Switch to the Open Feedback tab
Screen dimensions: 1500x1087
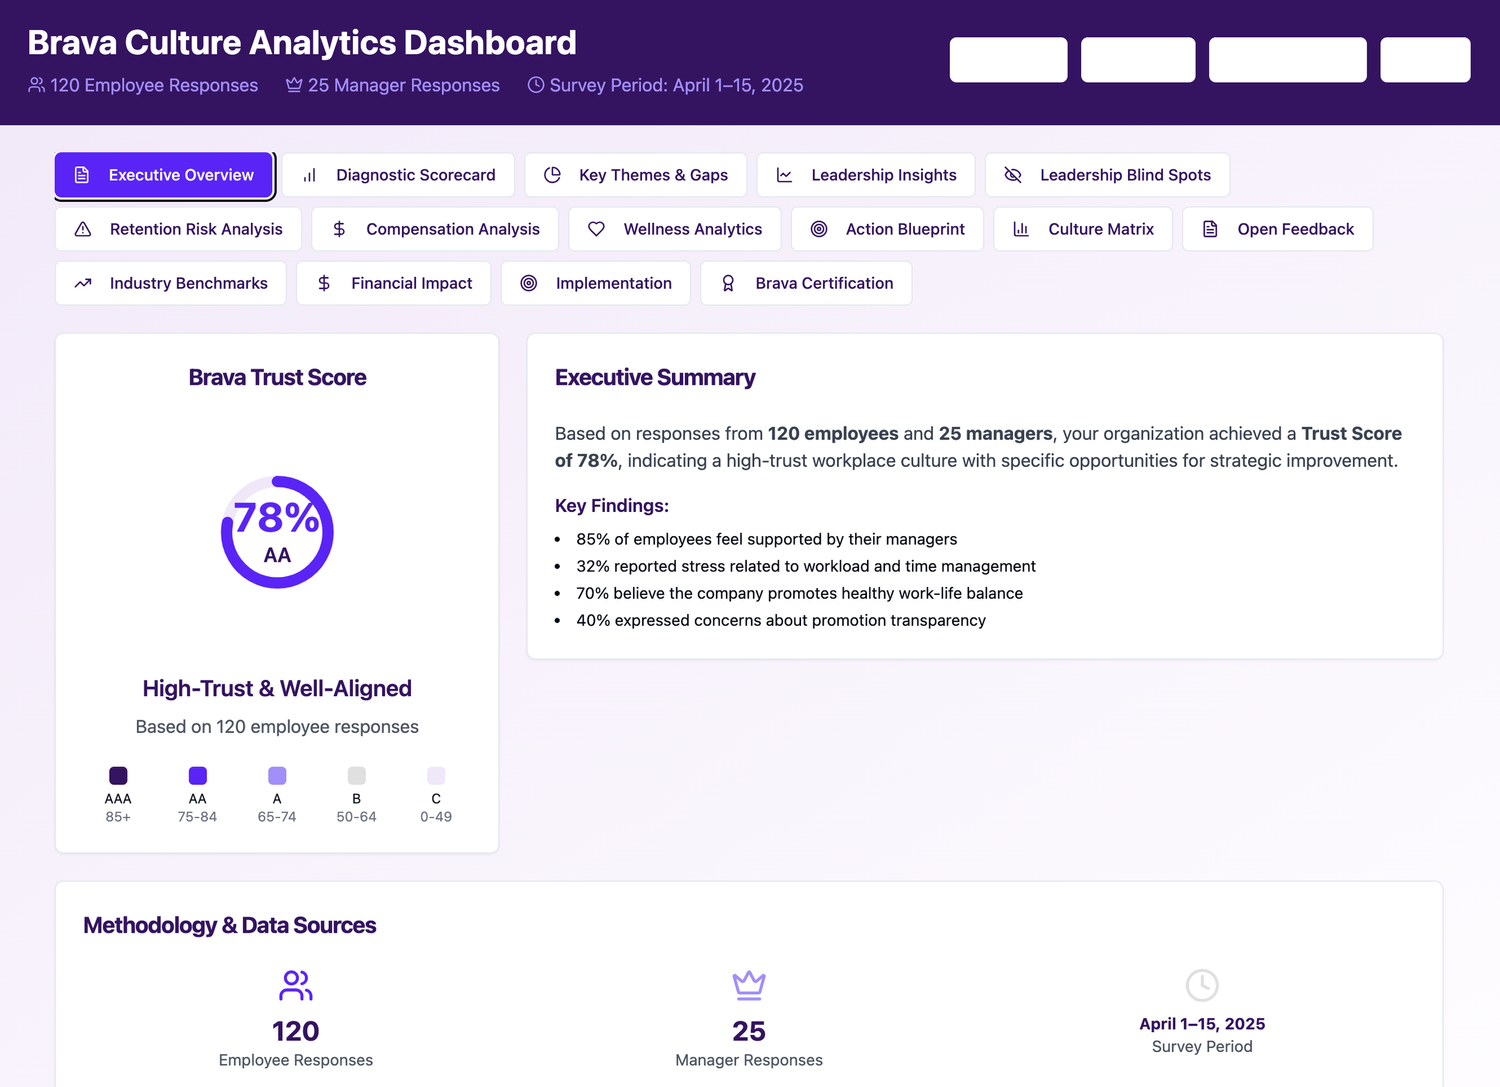[1278, 229]
